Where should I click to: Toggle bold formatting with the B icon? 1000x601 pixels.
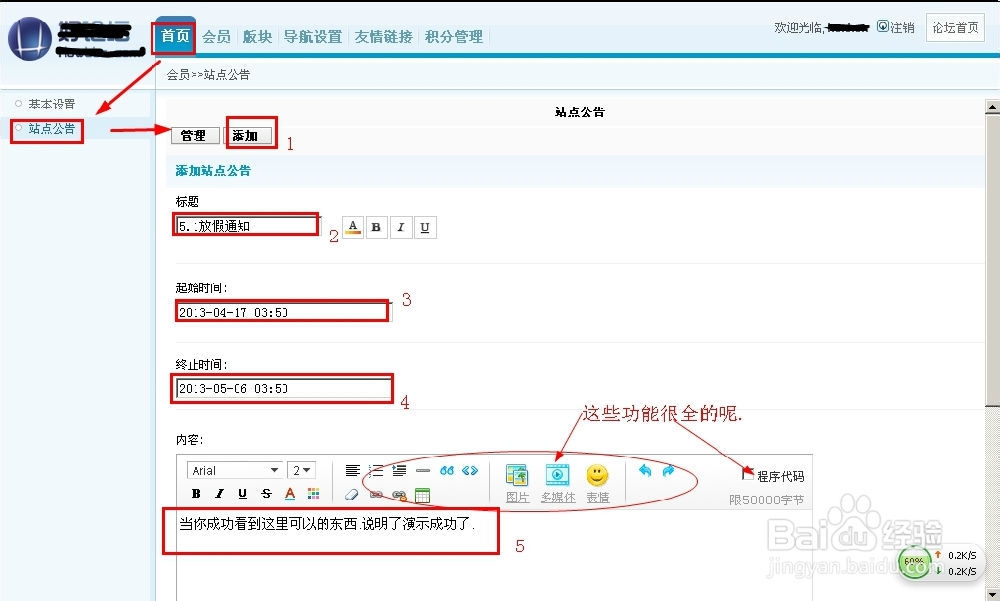(196, 493)
